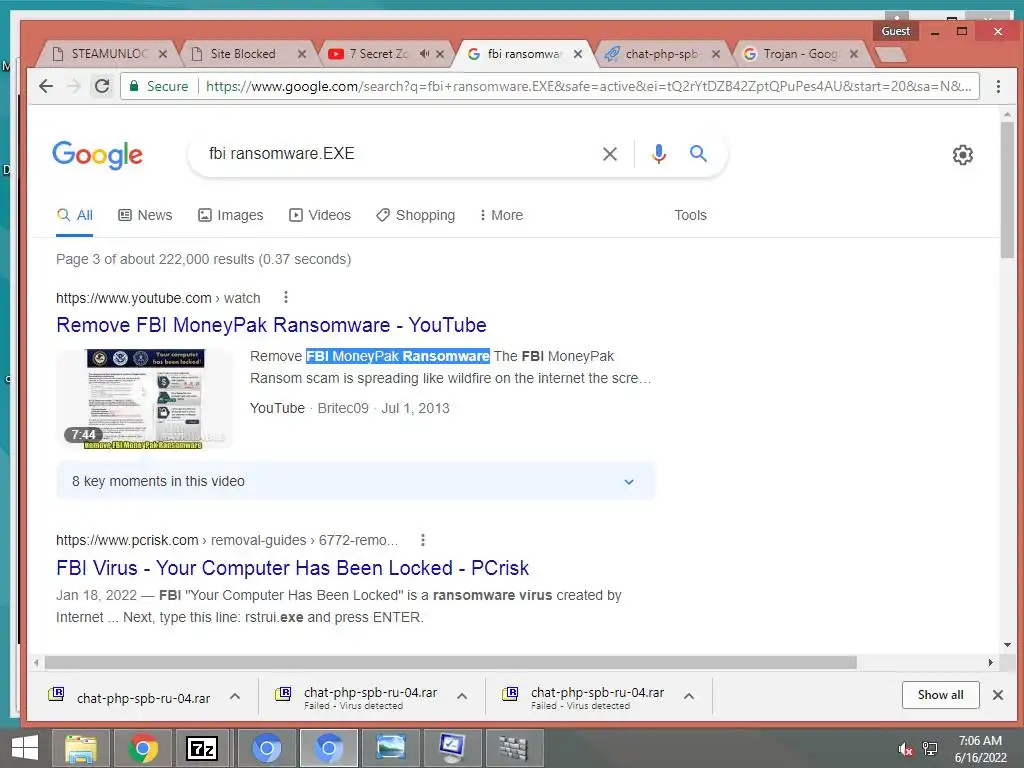Switch to Site Blocked tab
The width and height of the screenshot is (1024, 768).
(x=242, y=54)
